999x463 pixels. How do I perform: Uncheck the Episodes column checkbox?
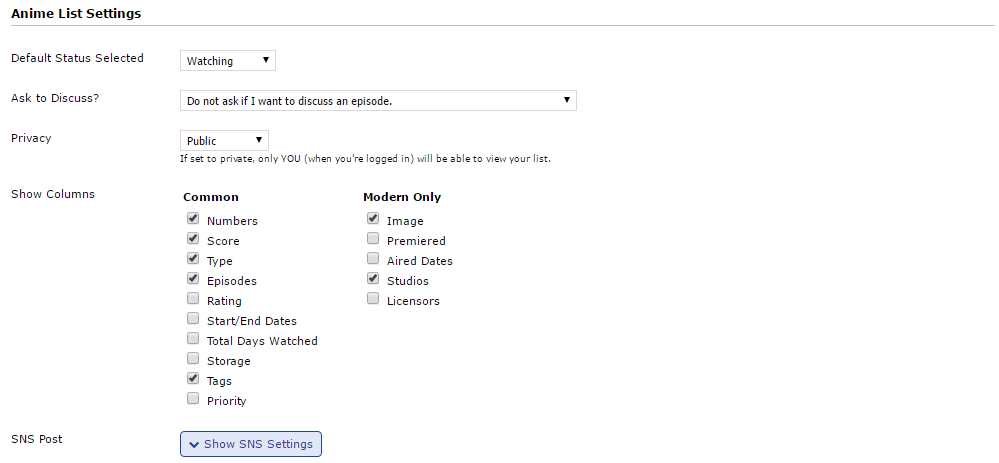pyautogui.click(x=192, y=279)
